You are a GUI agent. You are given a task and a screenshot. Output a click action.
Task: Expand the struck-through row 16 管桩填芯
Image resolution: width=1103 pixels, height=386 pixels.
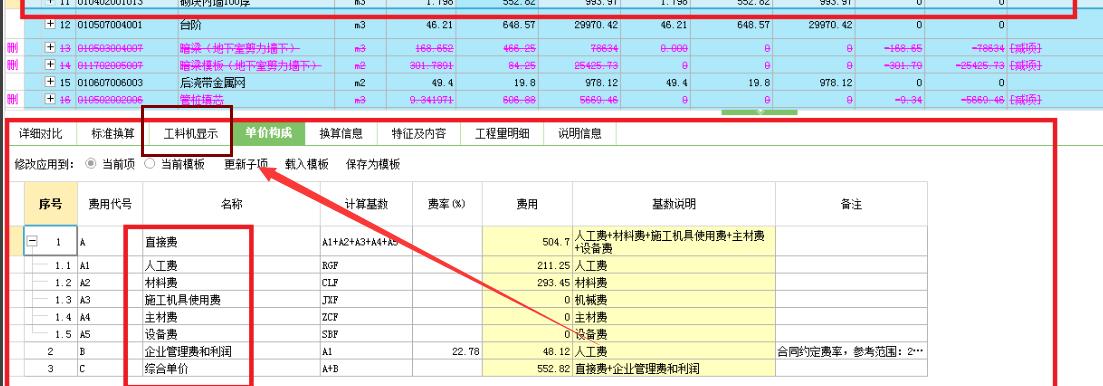[49, 98]
